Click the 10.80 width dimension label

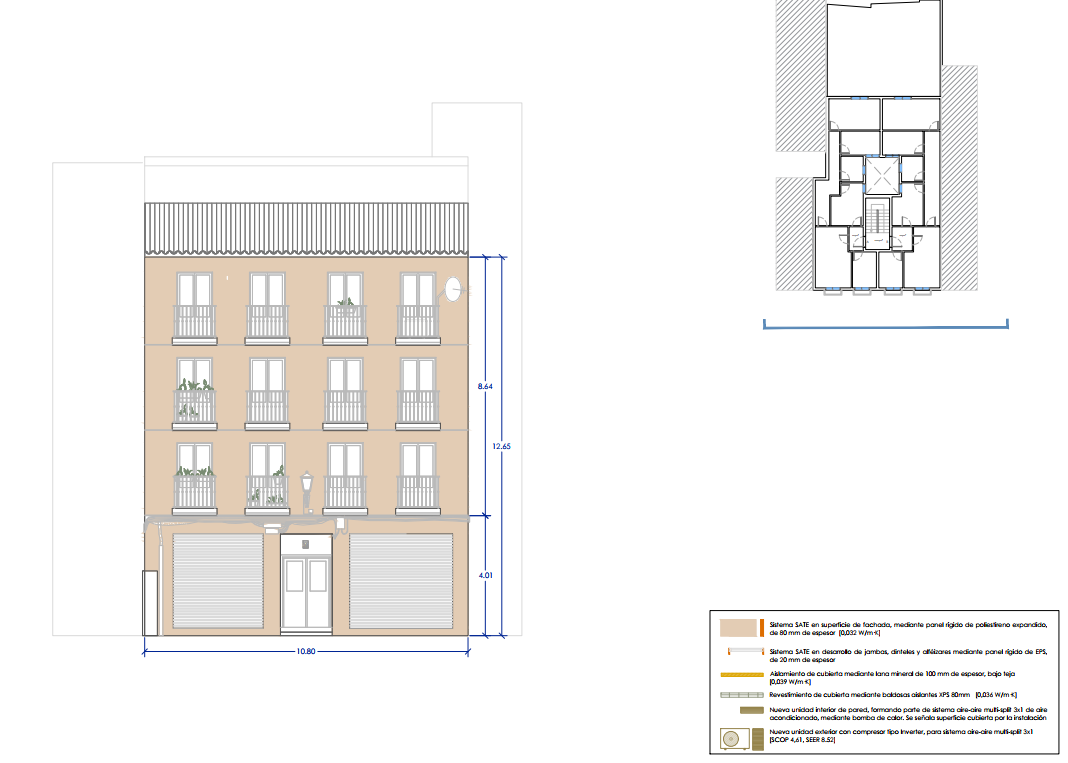pyautogui.click(x=306, y=651)
